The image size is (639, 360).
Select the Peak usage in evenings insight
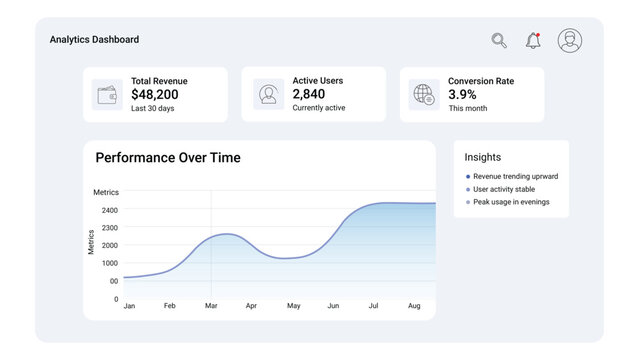tap(511, 202)
